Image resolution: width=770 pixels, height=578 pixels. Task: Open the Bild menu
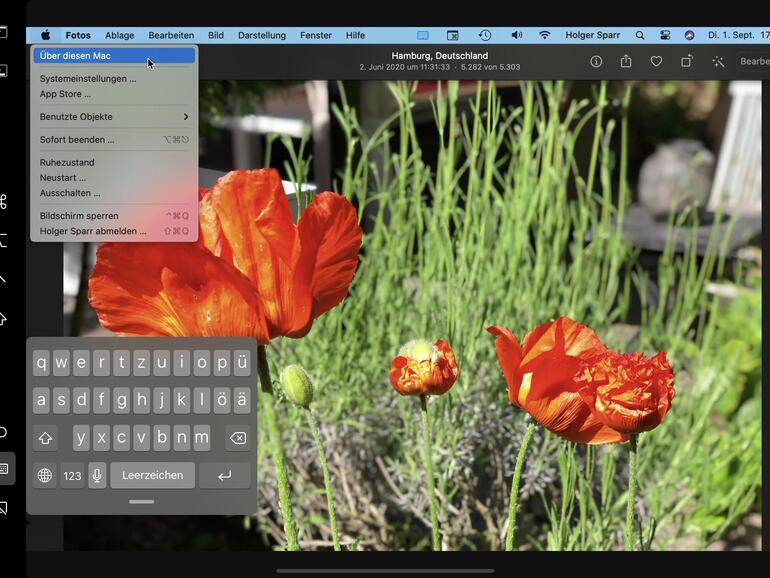pyautogui.click(x=216, y=35)
